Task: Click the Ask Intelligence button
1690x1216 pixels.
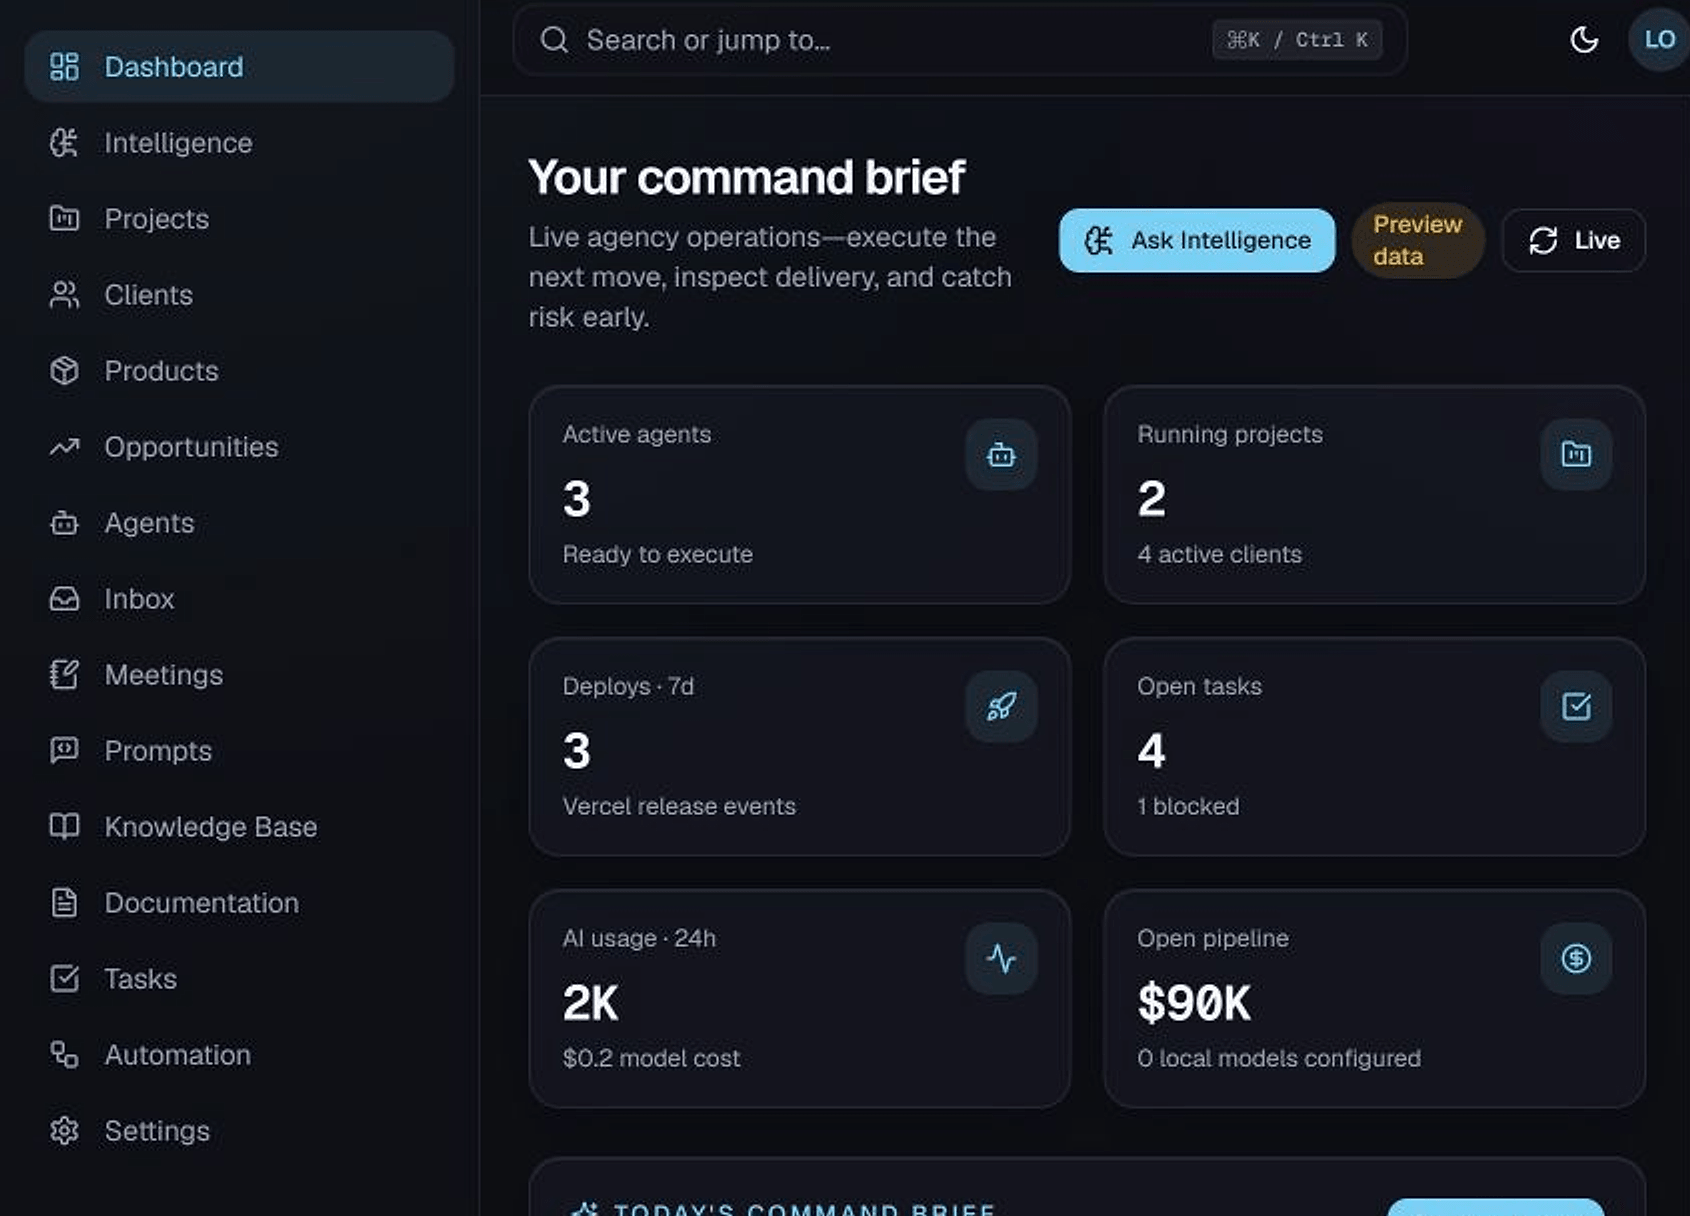Action: coord(1197,240)
